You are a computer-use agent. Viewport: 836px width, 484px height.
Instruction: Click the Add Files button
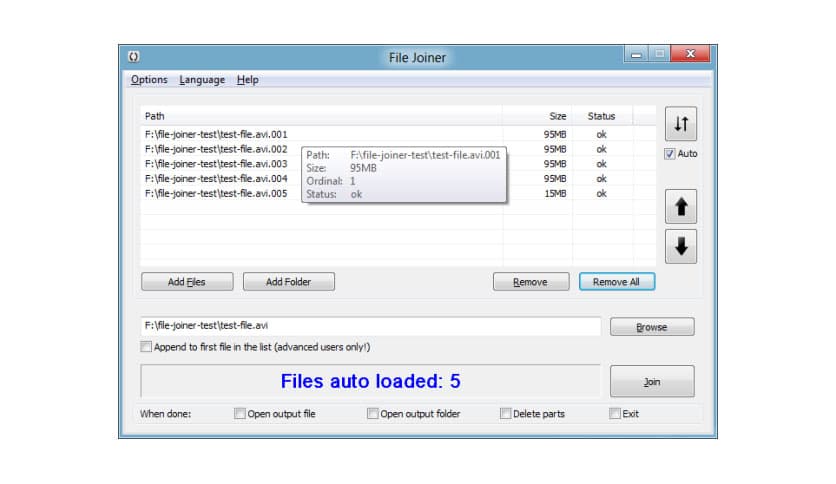[x=187, y=281]
